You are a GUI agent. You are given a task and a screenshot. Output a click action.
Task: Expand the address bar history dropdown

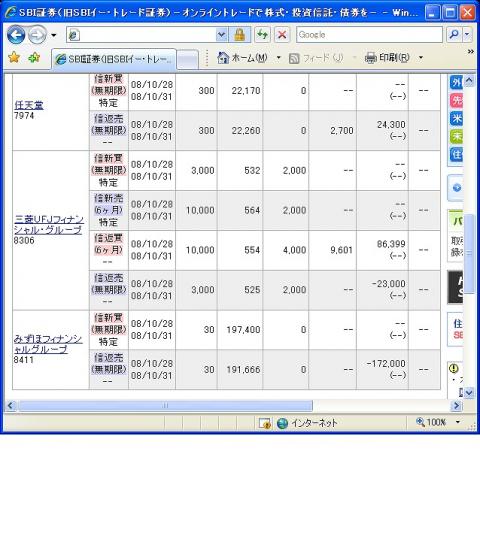(222, 35)
